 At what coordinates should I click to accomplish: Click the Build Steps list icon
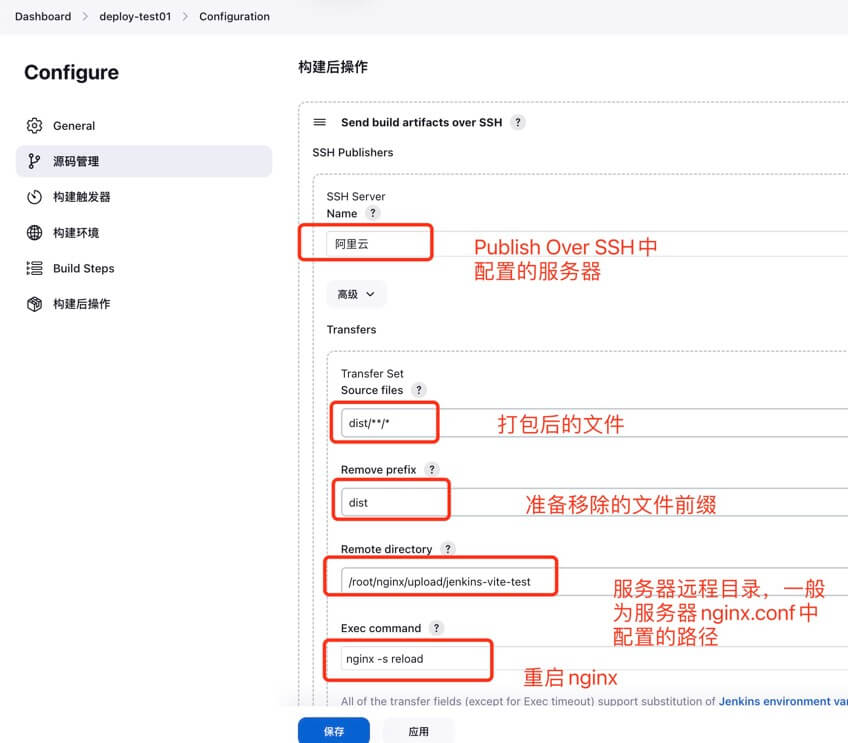35,268
